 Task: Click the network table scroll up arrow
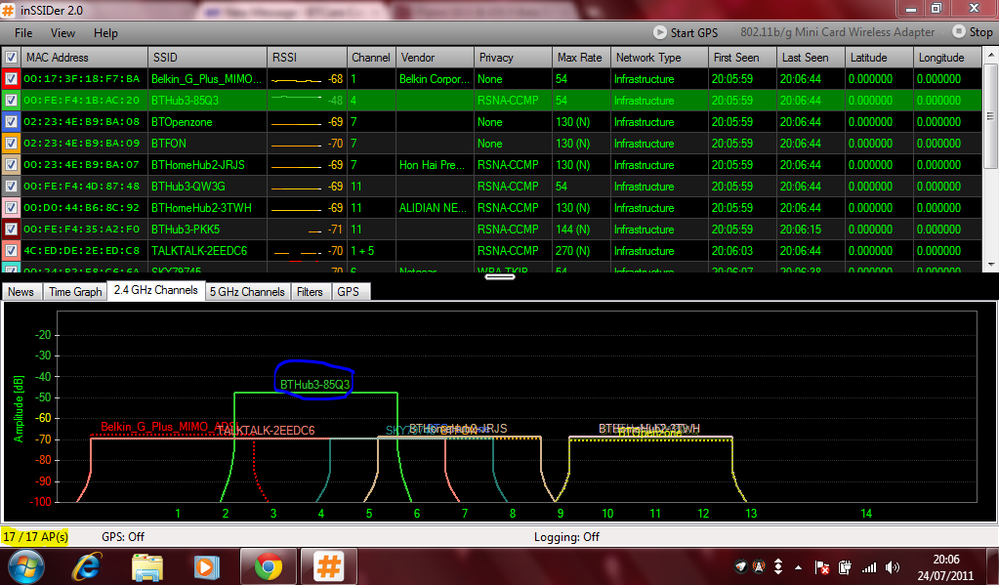[x=990, y=55]
